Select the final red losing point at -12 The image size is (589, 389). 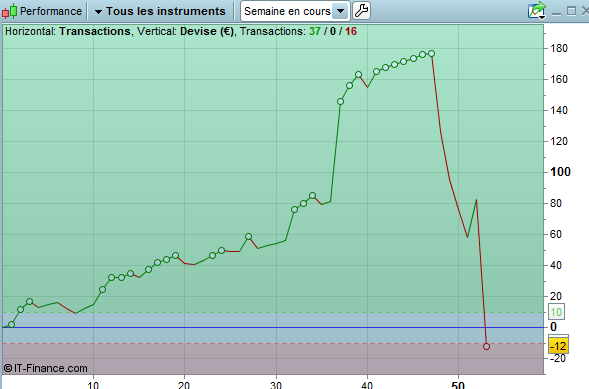pyautogui.click(x=486, y=346)
